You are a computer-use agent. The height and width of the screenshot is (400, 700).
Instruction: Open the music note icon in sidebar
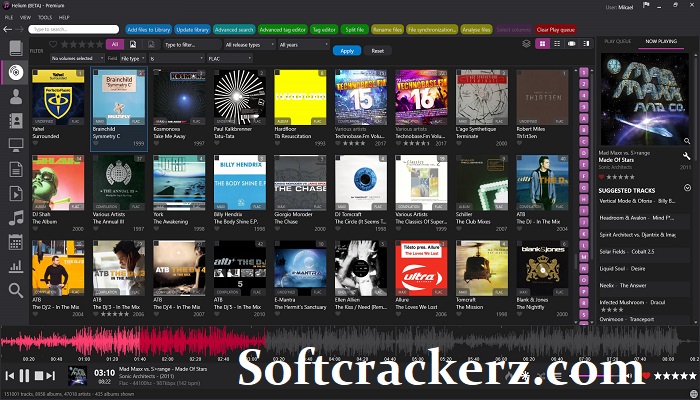pos(16,218)
